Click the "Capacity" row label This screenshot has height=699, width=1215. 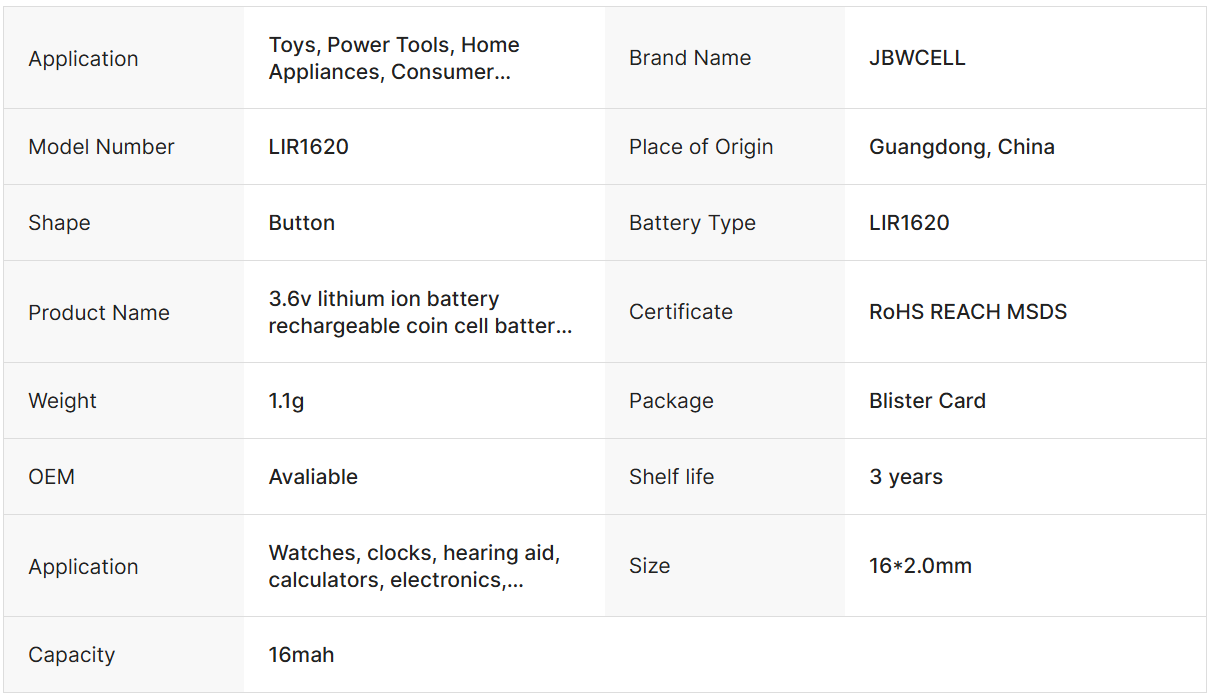(71, 655)
